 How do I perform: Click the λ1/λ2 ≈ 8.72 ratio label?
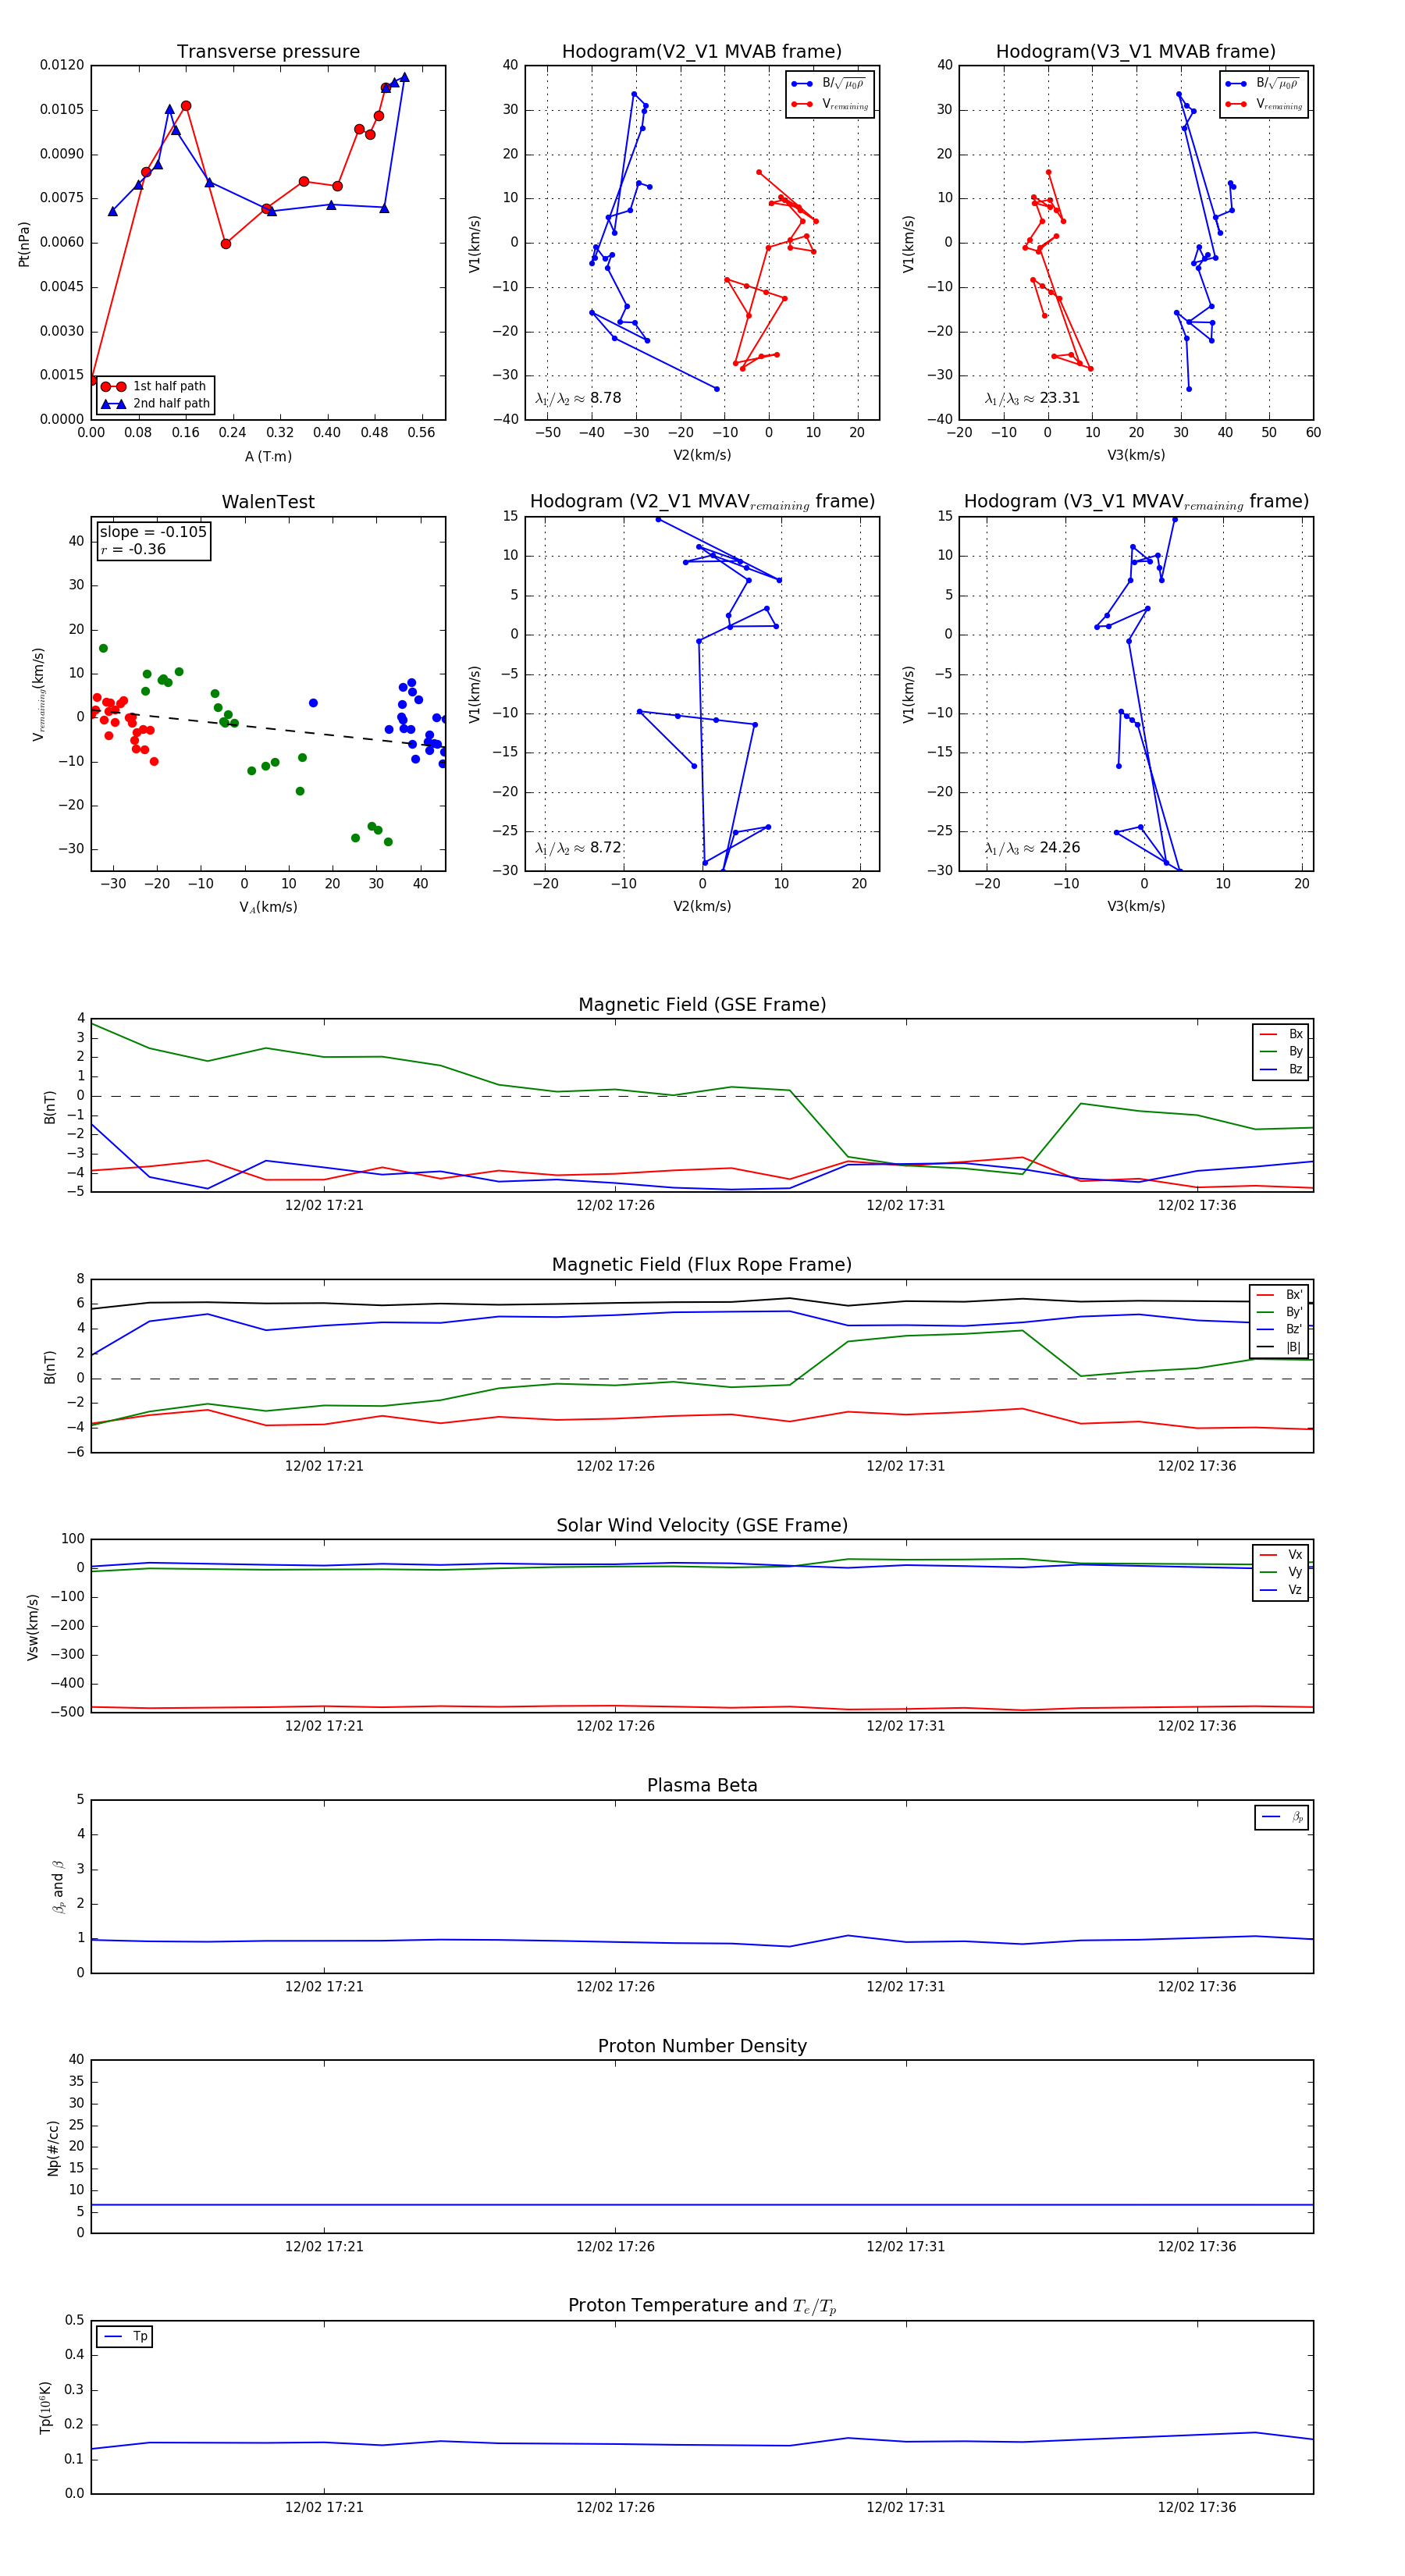click(578, 848)
